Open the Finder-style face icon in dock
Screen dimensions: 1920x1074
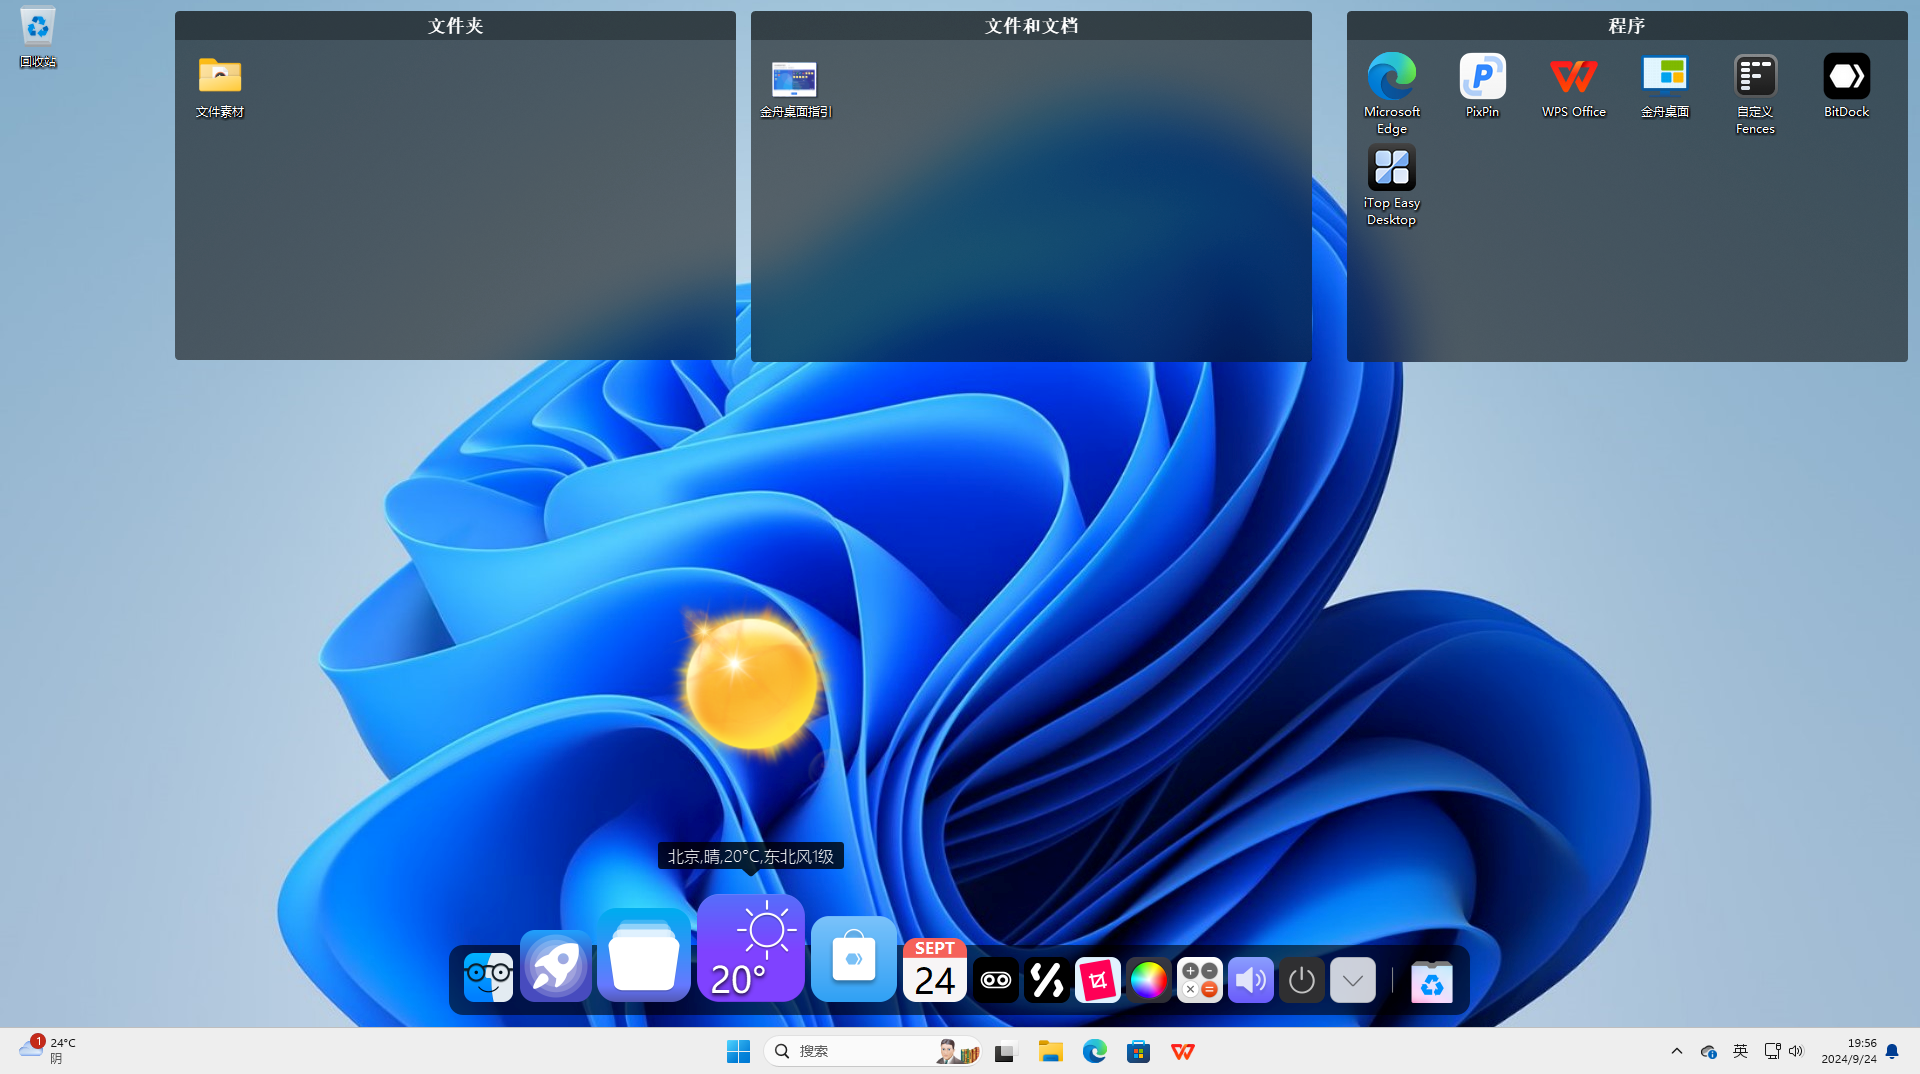click(488, 977)
